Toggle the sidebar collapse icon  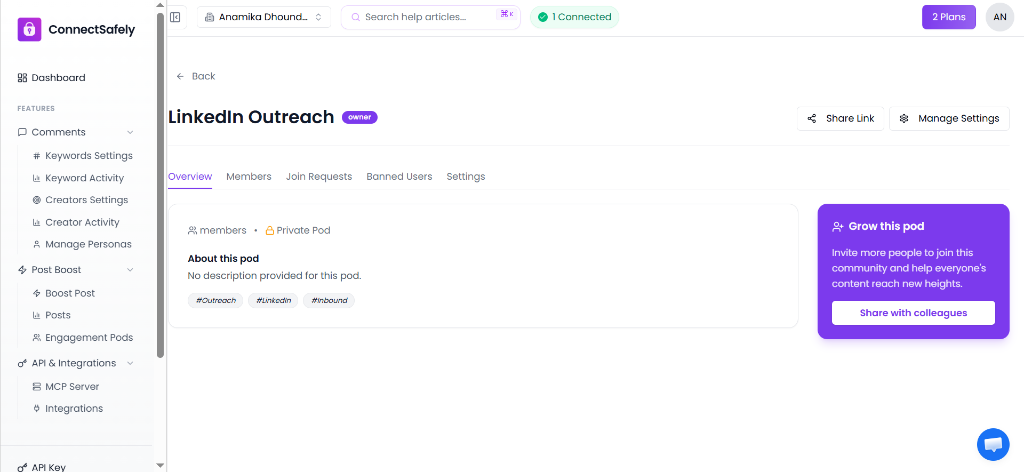(x=175, y=17)
